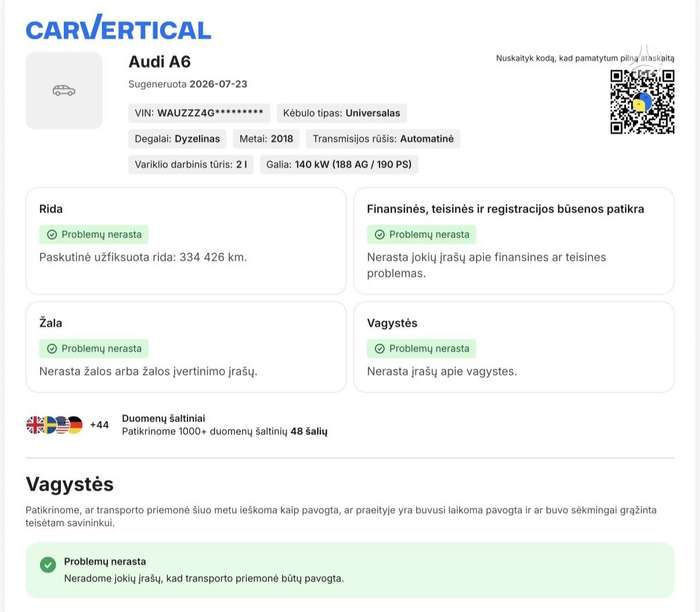
Task: Click the solid green checkmark in bottom banner
Action: [48, 565]
